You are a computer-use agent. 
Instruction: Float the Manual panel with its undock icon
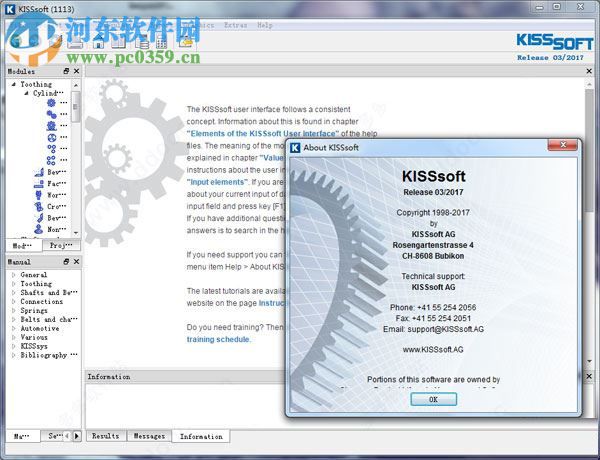tap(66, 261)
